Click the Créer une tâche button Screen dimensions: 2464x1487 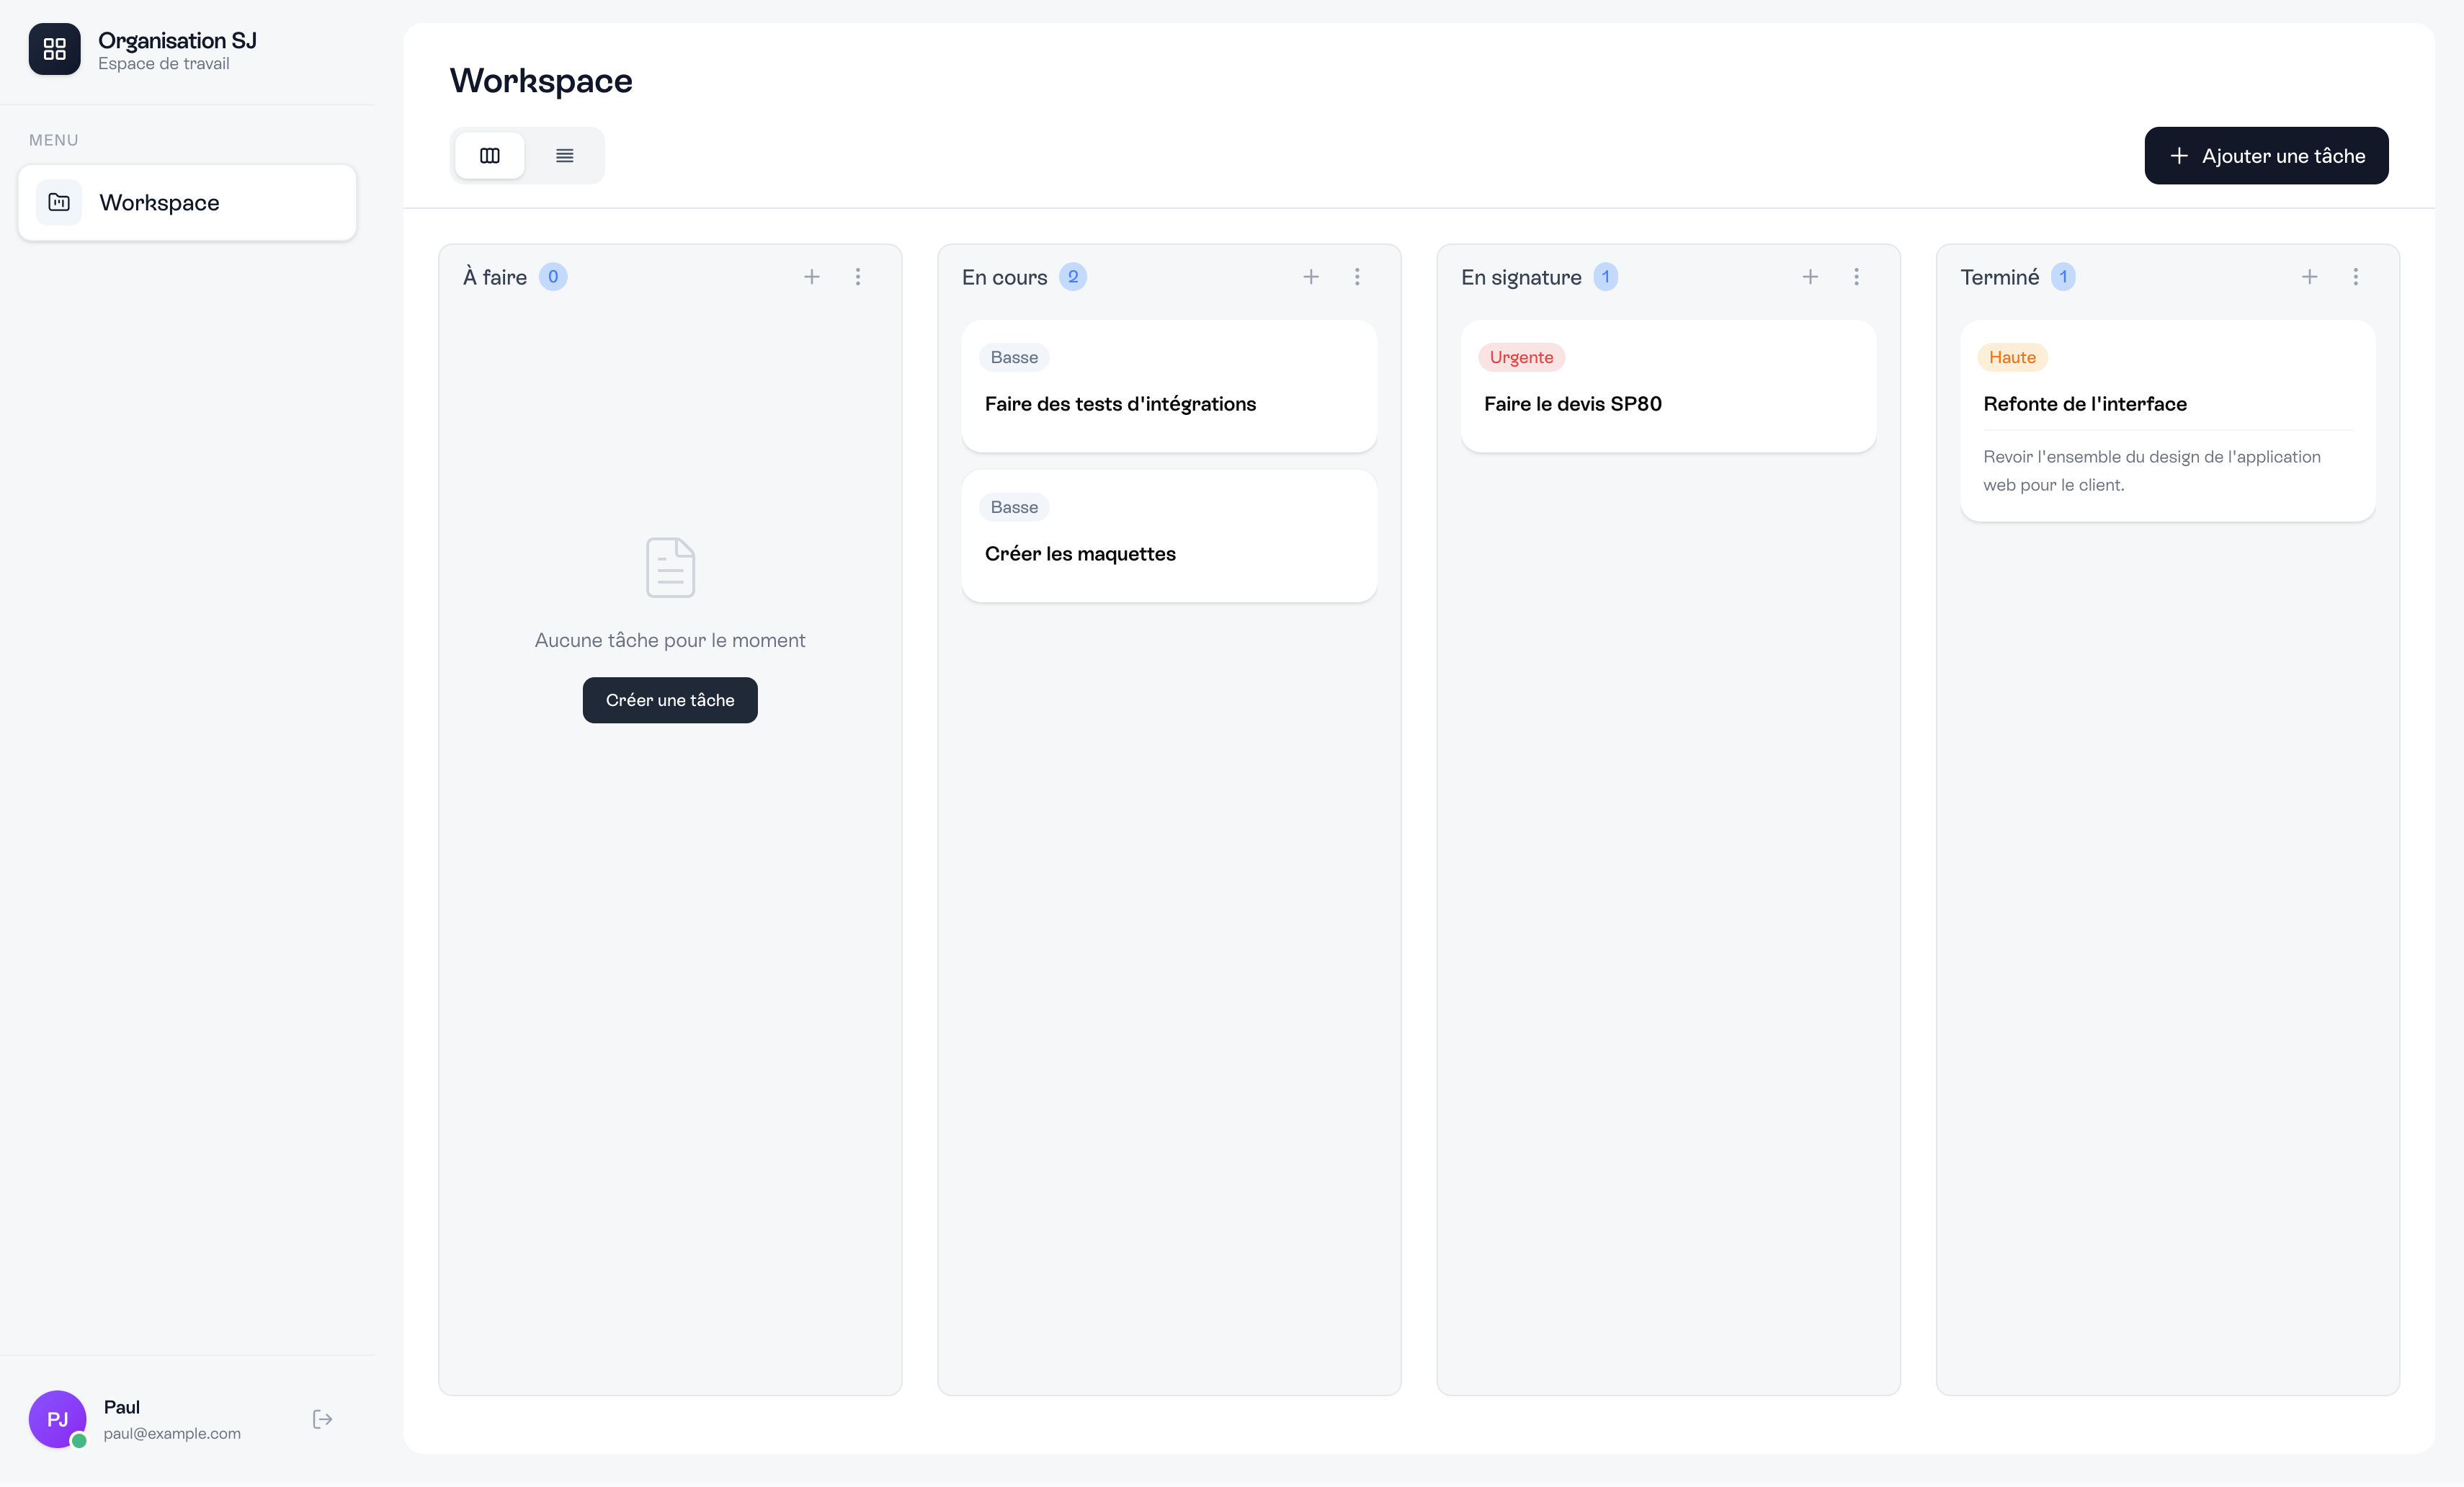[x=669, y=700]
